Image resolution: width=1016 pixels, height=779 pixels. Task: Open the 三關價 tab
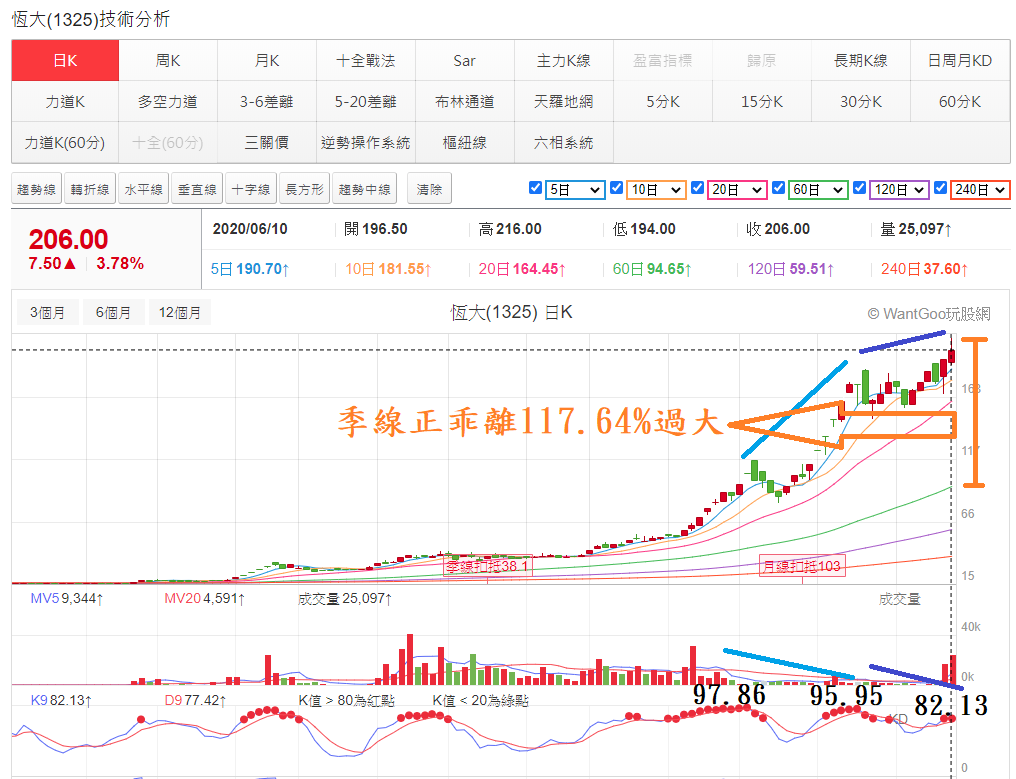(x=267, y=143)
